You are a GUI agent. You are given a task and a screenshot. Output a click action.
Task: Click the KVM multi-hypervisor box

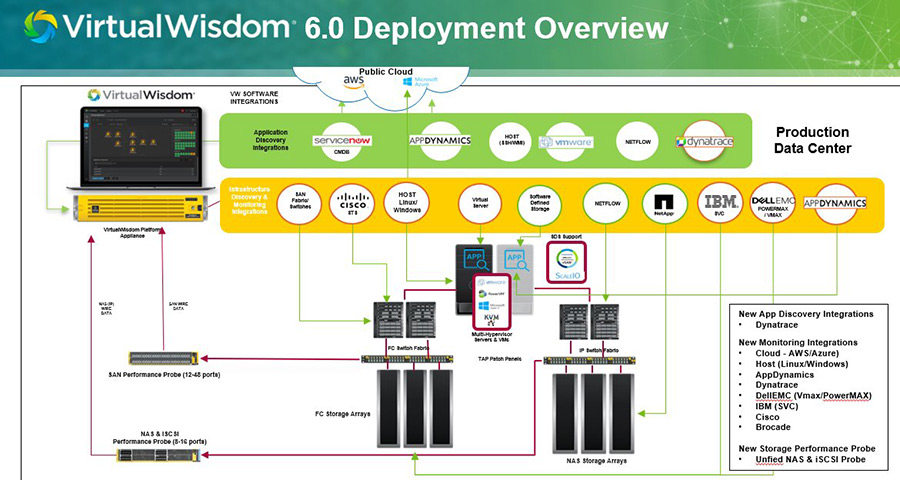[491, 303]
